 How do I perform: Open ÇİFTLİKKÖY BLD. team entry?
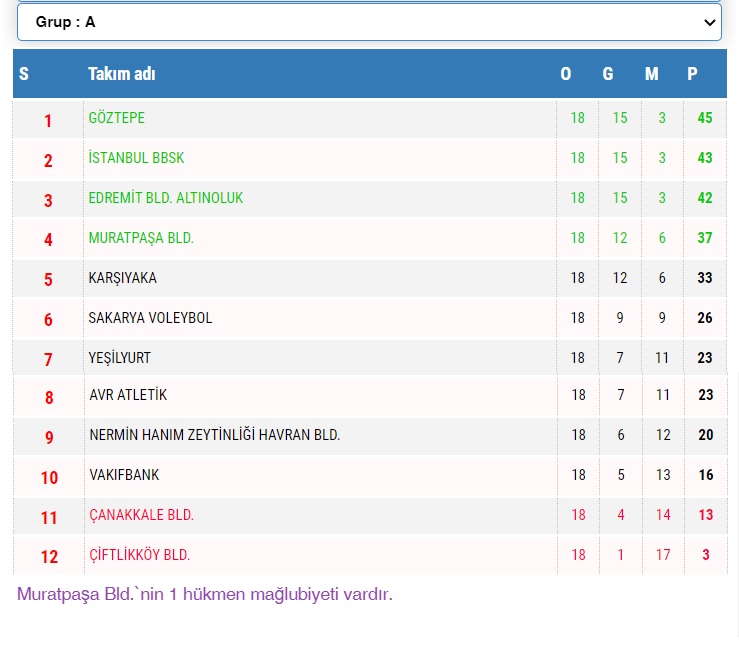[x=139, y=555]
